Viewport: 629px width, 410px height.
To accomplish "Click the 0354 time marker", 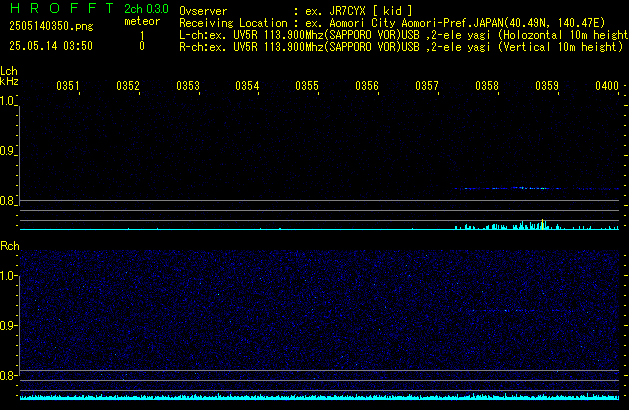I will [247, 86].
